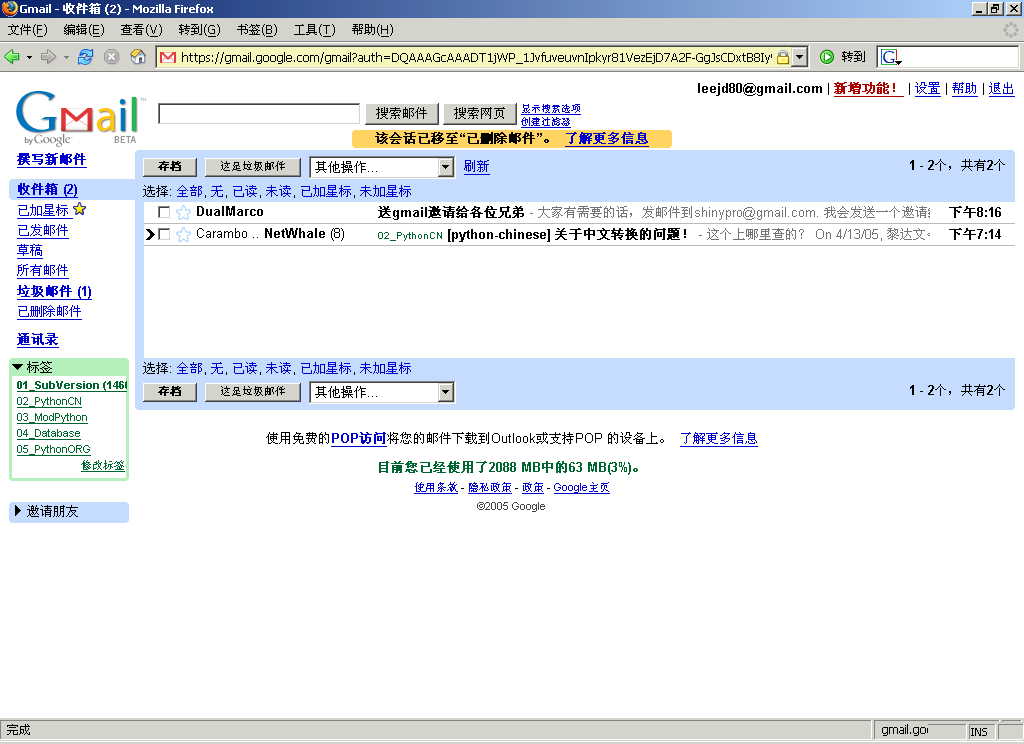Screen dimensions: 1024x744
Task: Open the Forward button history dropdown arrow
Action: click(x=66, y=57)
